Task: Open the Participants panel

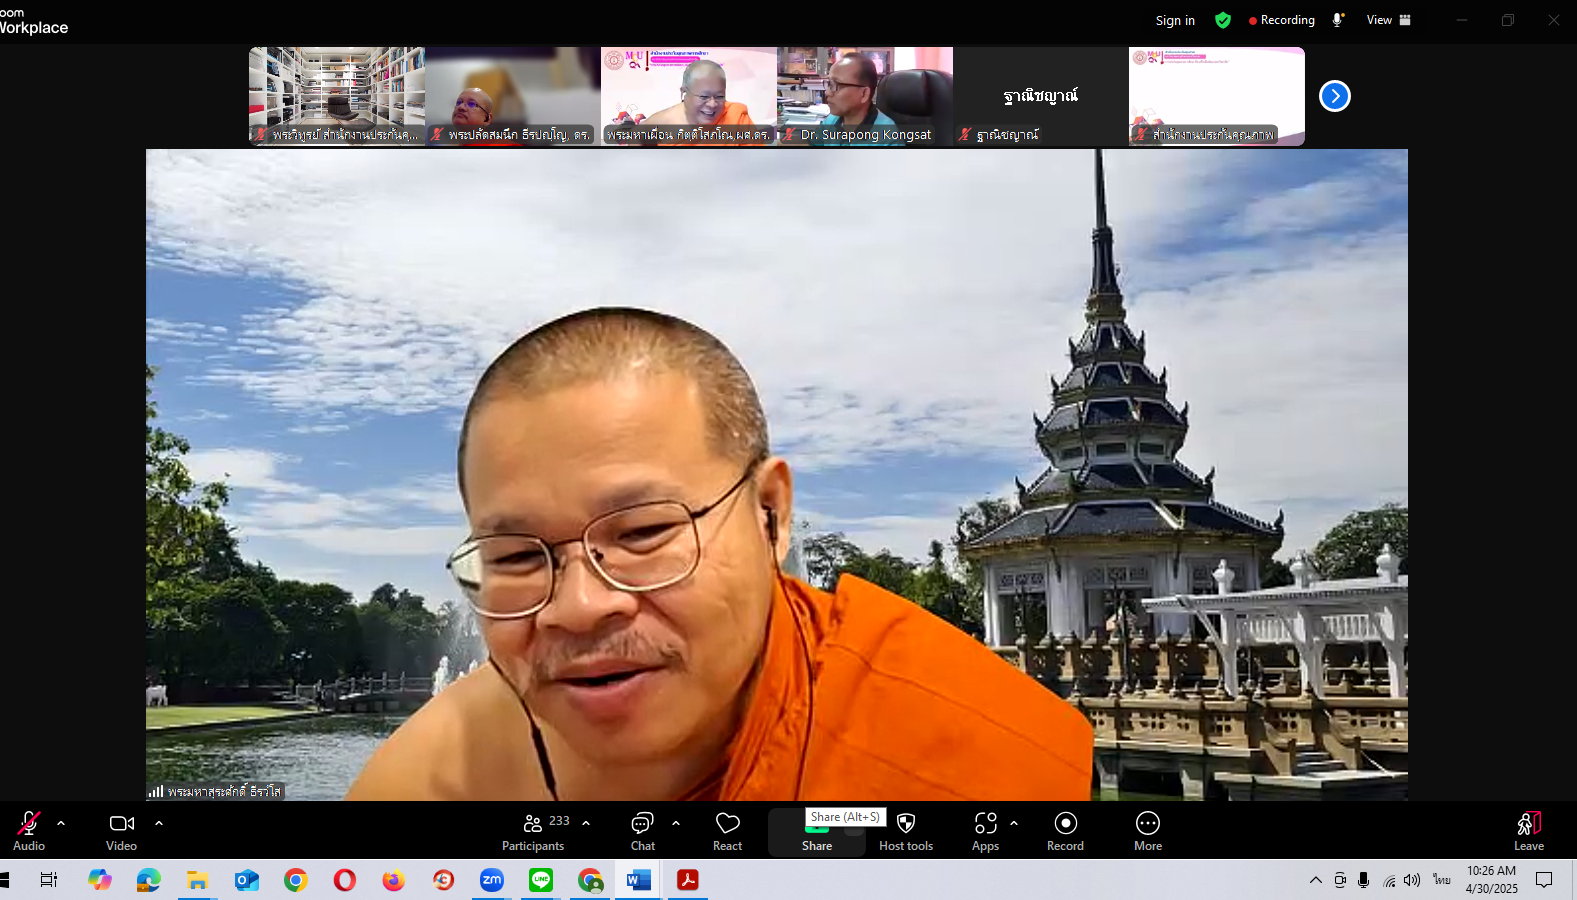Action: 535,831
